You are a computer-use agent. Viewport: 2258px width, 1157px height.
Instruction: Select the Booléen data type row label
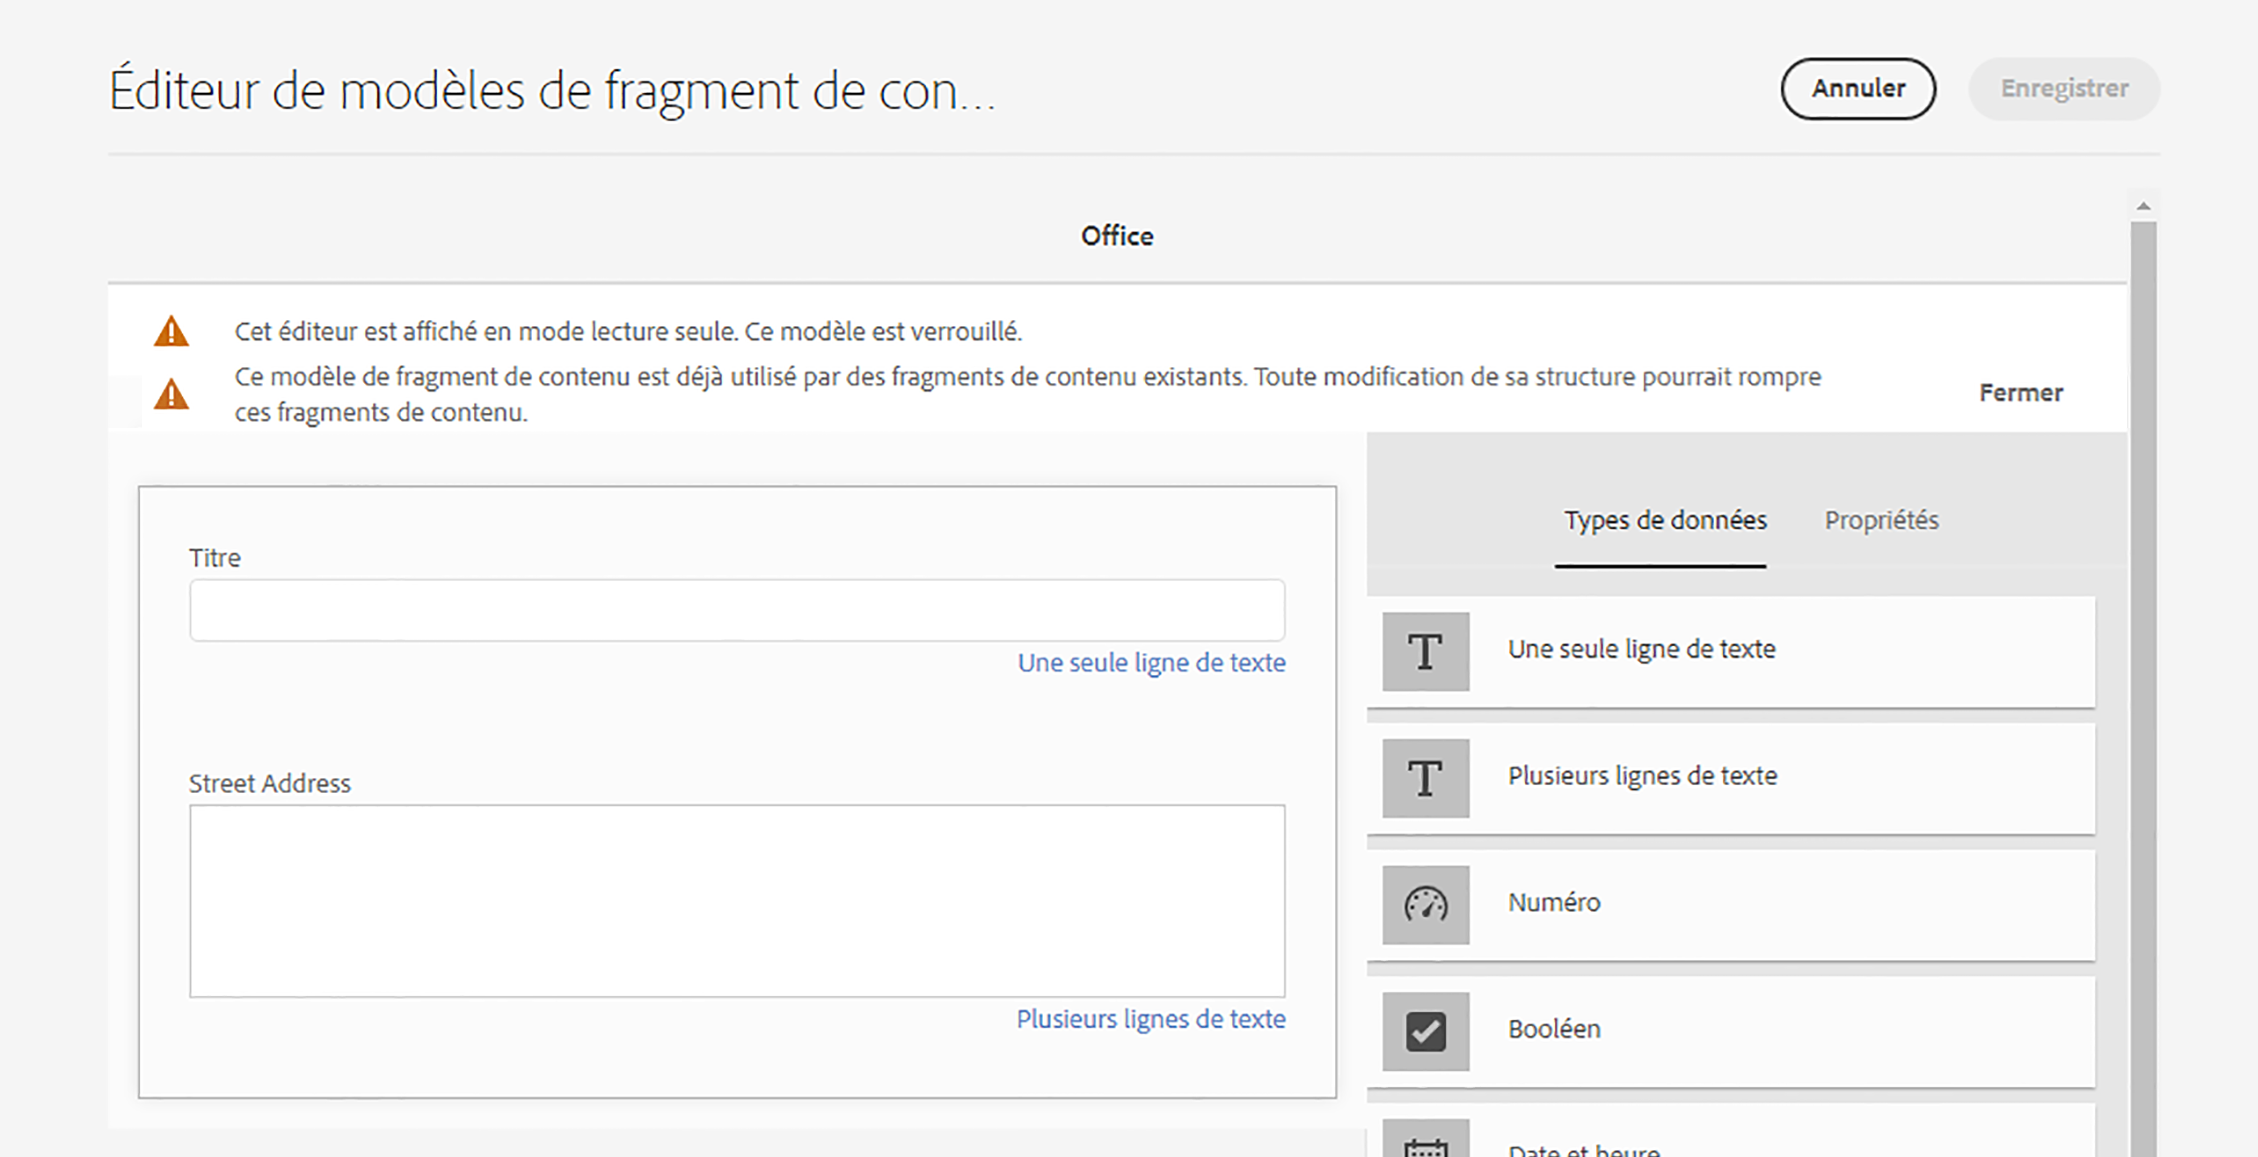(1554, 1029)
